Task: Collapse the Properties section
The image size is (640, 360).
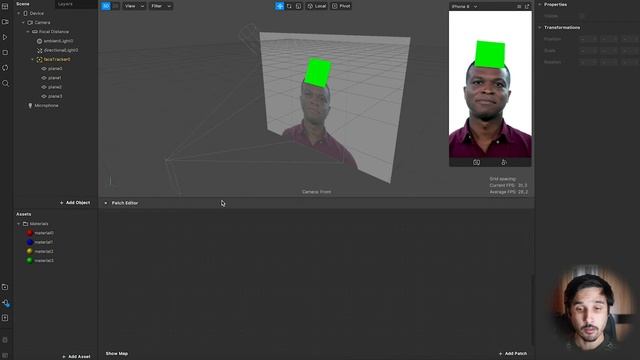Action: pyautogui.click(x=540, y=4)
